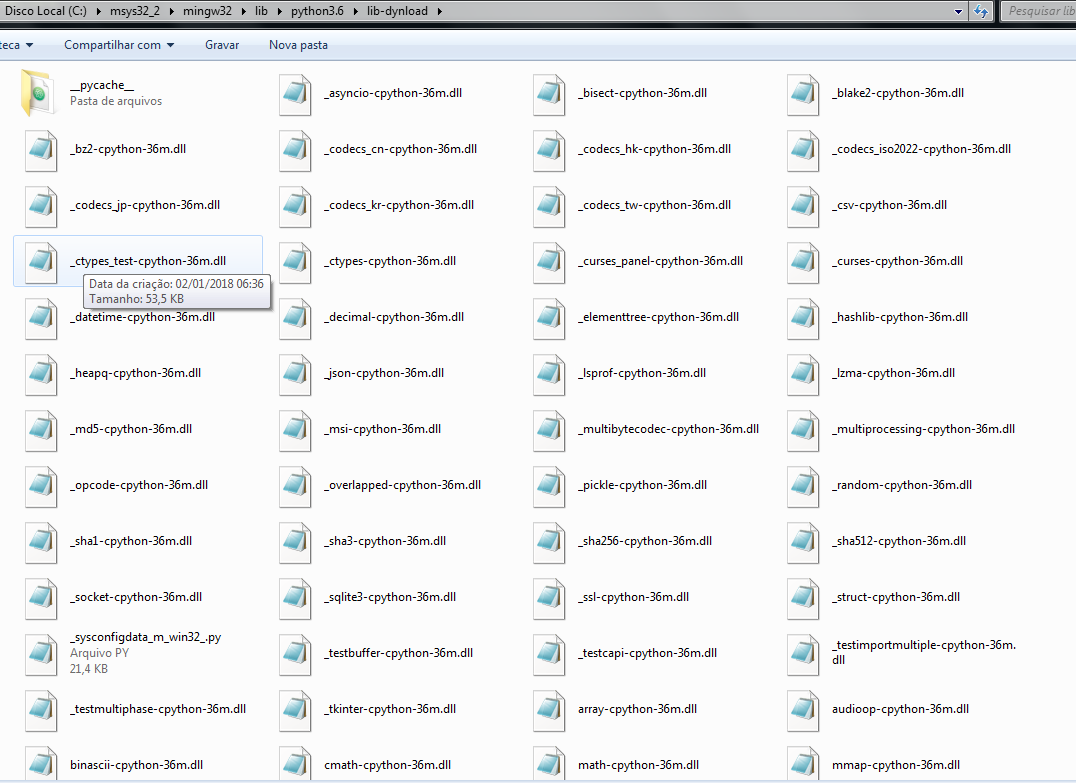
Task: Expand the arrow after lib in path
Action: click(x=279, y=11)
